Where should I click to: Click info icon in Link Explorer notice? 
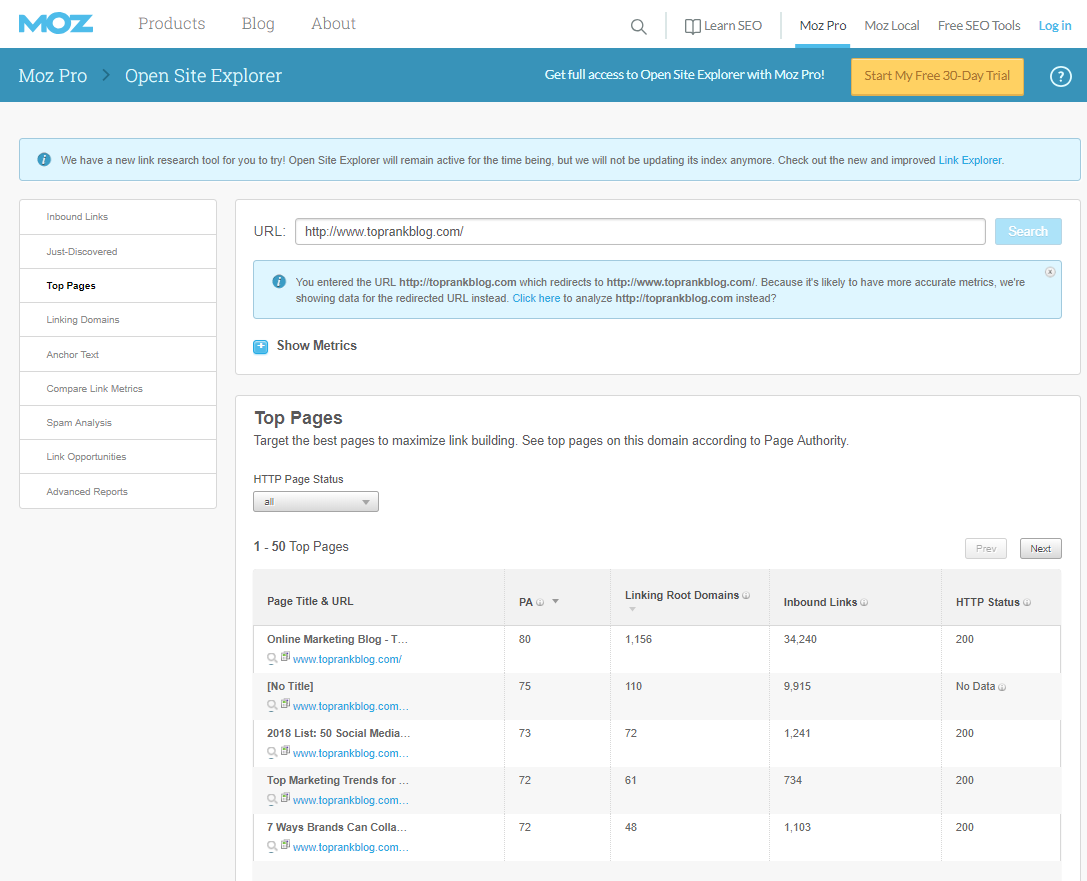pyautogui.click(x=44, y=159)
